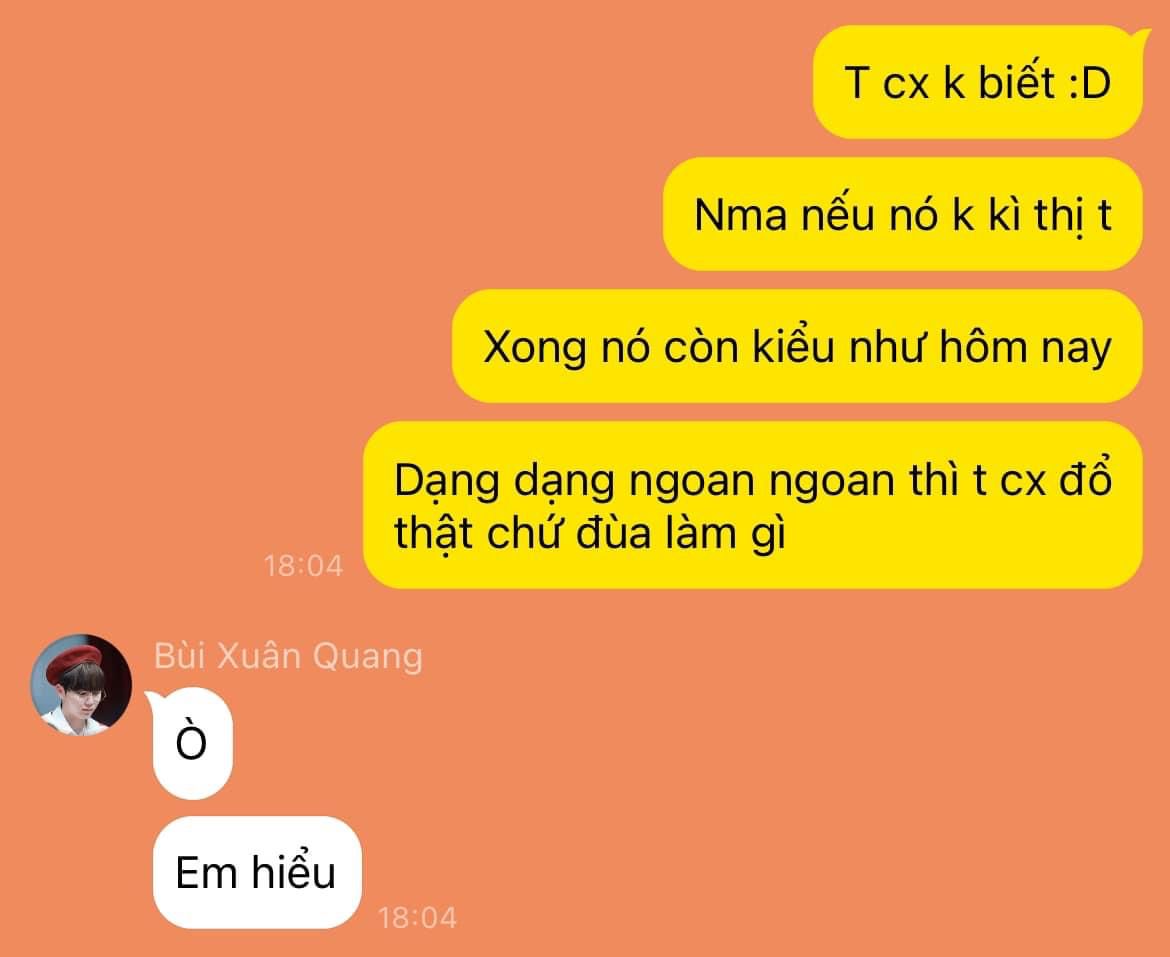Image resolution: width=1170 pixels, height=957 pixels.
Task: Select the message "T cx k biết :D"
Action: point(977,82)
